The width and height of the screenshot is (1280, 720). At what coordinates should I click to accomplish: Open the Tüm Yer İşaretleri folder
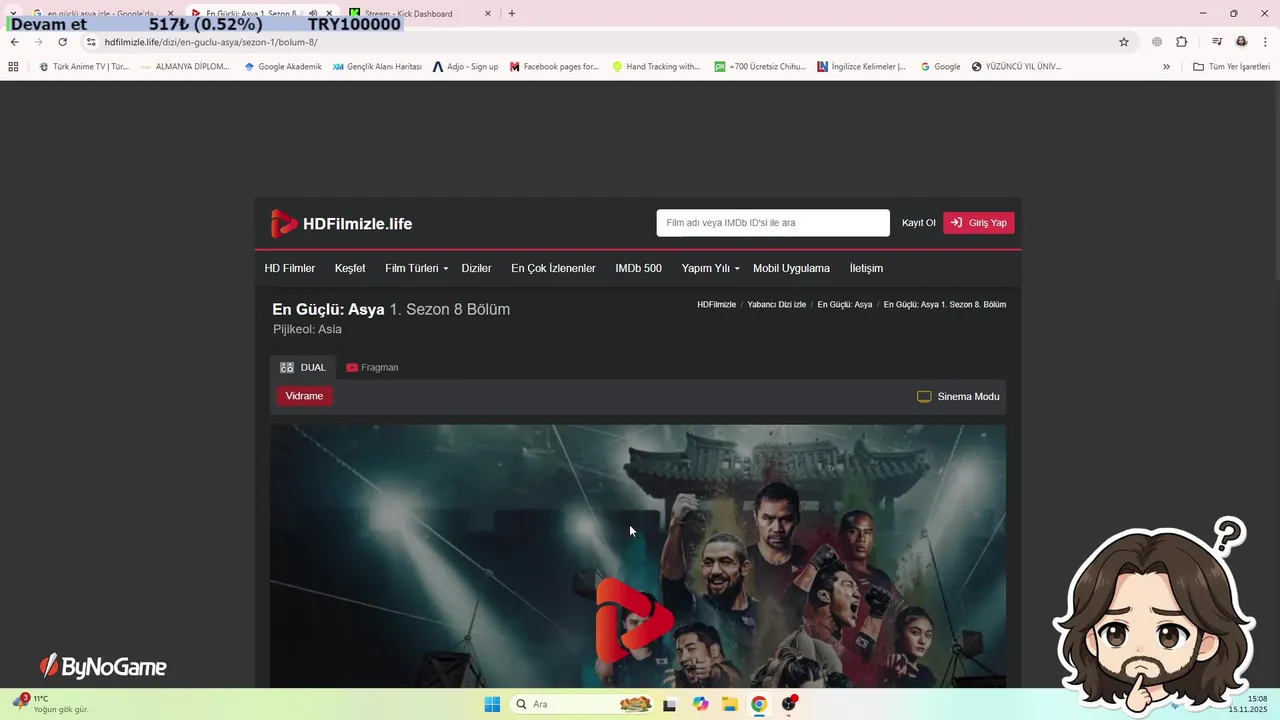coord(1231,67)
